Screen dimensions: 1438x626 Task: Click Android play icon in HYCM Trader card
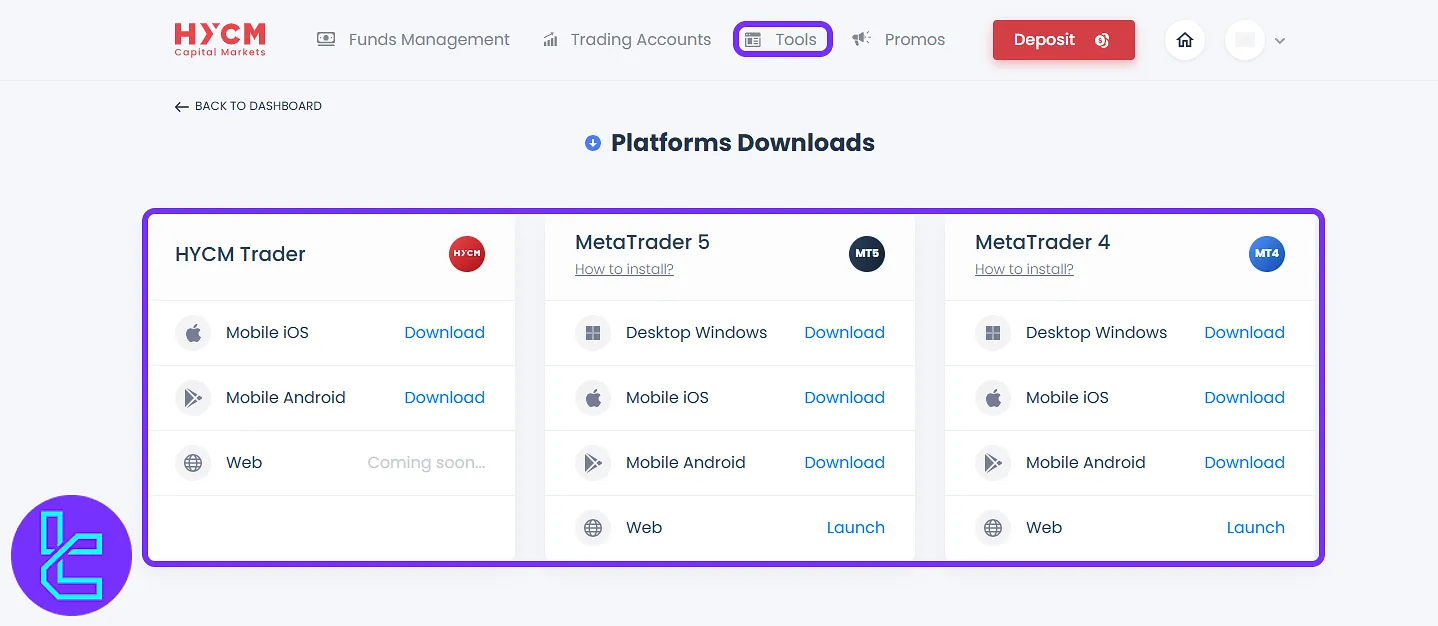193,398
